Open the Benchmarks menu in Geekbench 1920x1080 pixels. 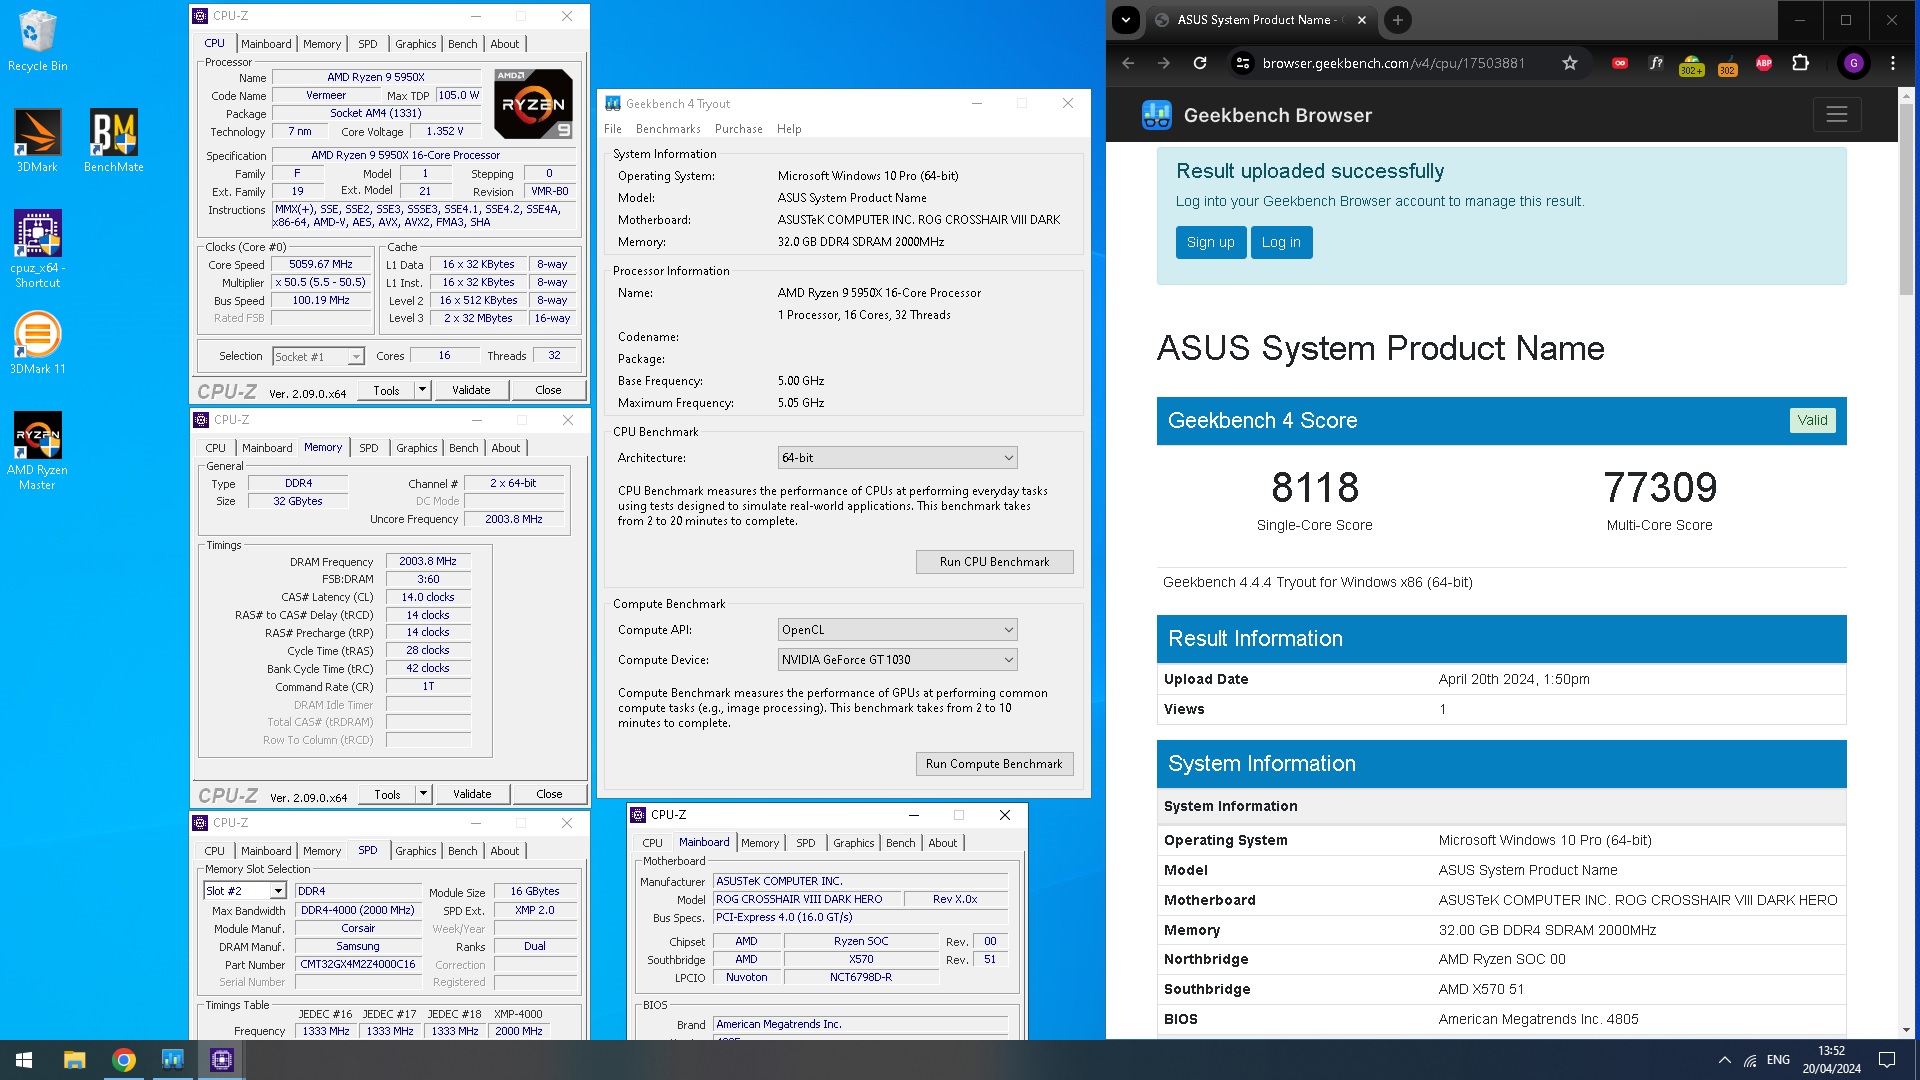tap(668, 129)
